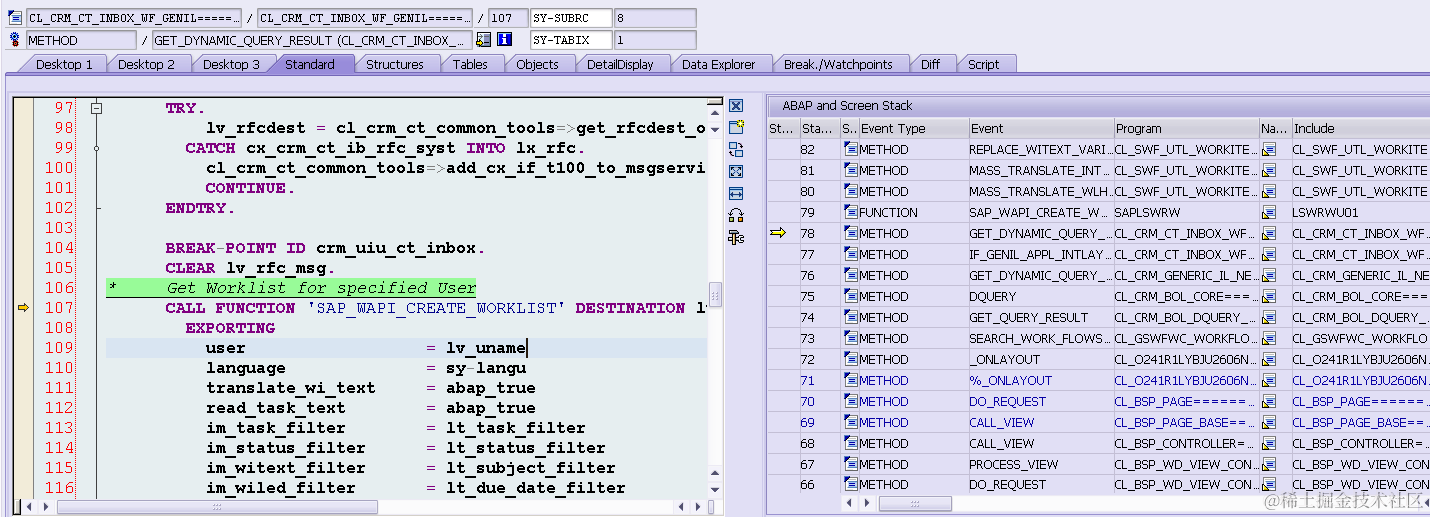Click the Event column header
The width and height of the screenshot is (1430, 517).
coord(1041,128)
